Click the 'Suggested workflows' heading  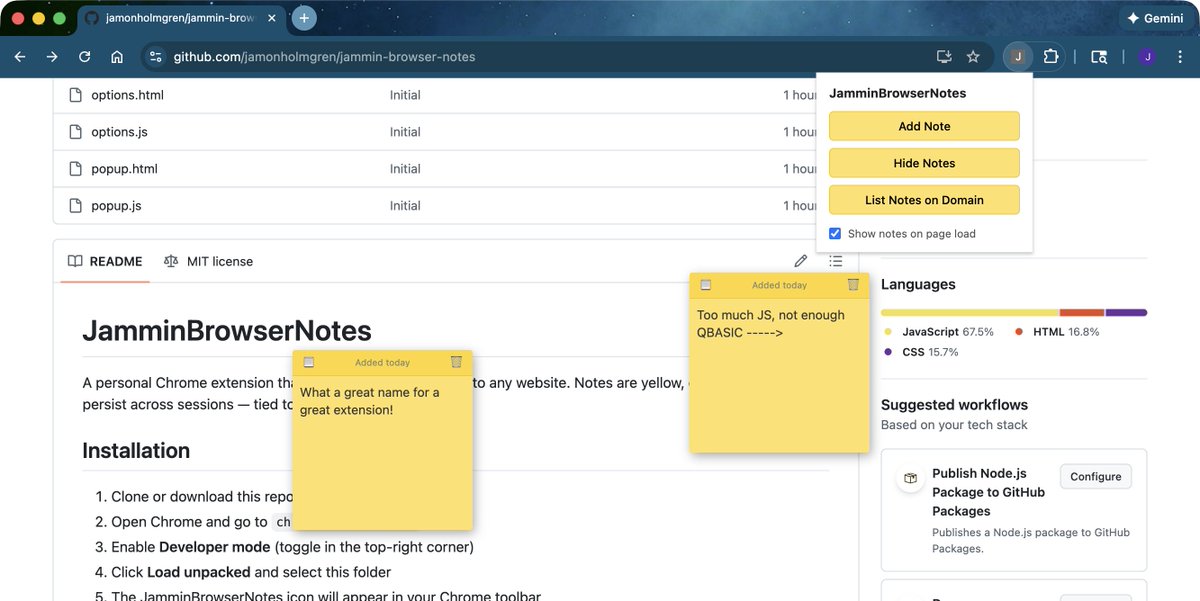pos(954,405)
